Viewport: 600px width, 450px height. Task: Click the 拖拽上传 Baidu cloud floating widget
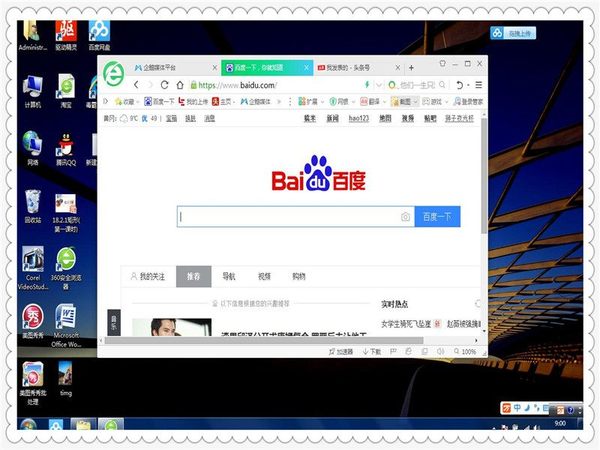click(513, 33)
